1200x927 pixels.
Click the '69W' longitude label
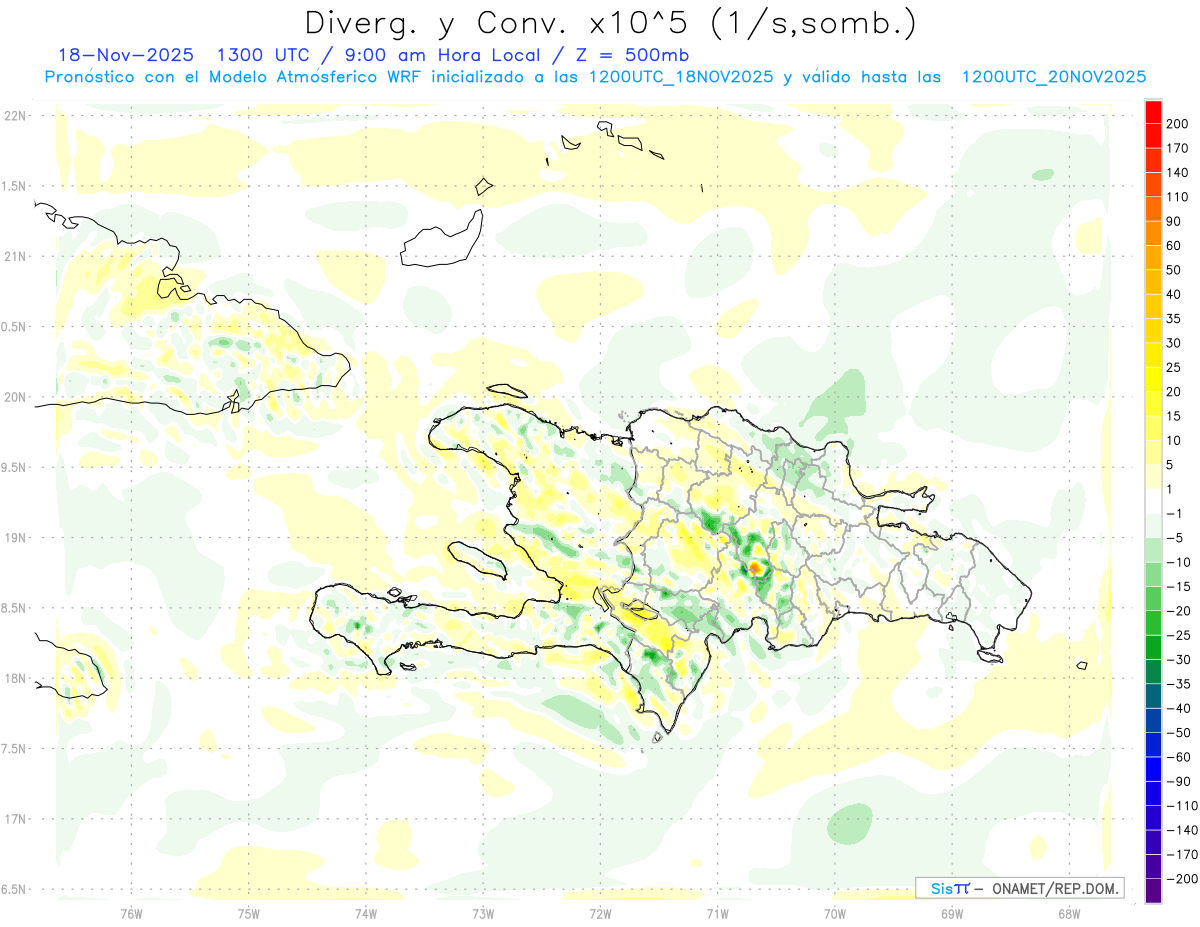(952, 913)
